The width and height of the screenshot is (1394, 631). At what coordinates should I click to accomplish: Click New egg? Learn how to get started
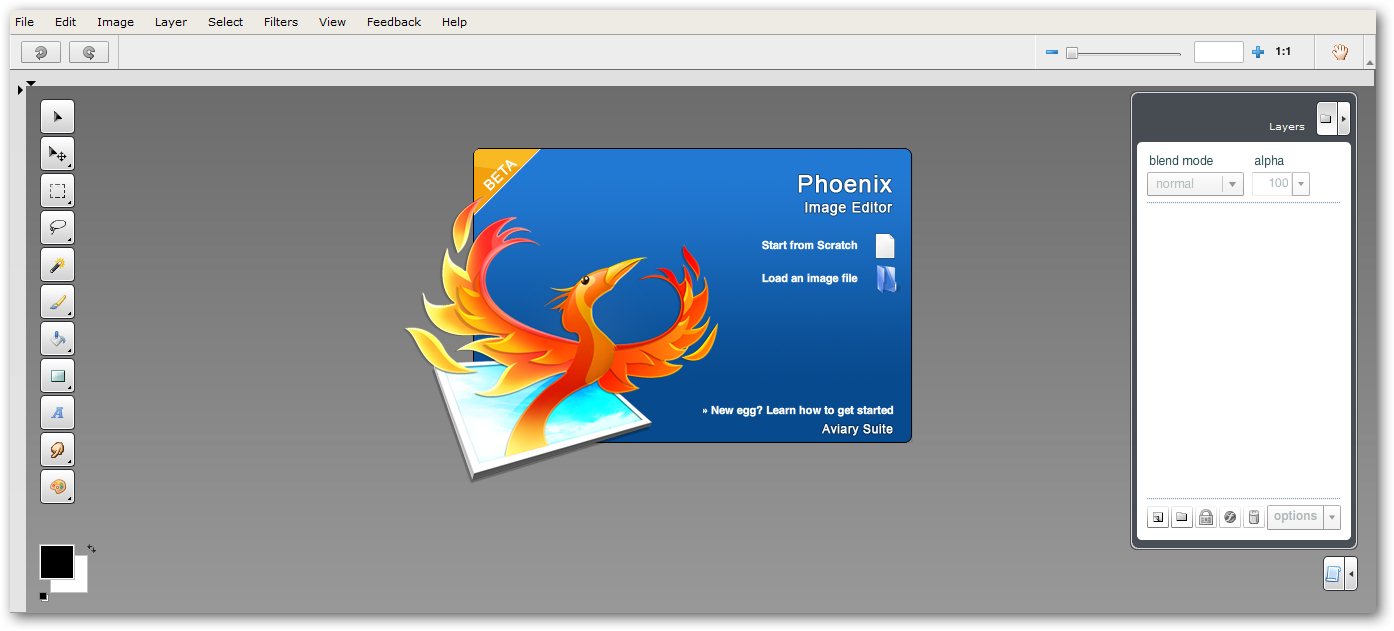(x=797, y=411)
